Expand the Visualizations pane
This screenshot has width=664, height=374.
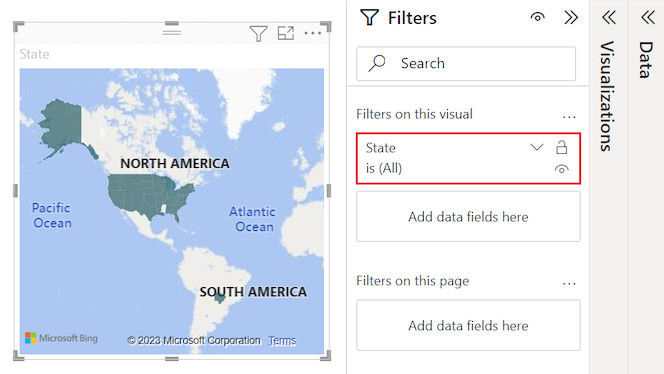[609, 18]
